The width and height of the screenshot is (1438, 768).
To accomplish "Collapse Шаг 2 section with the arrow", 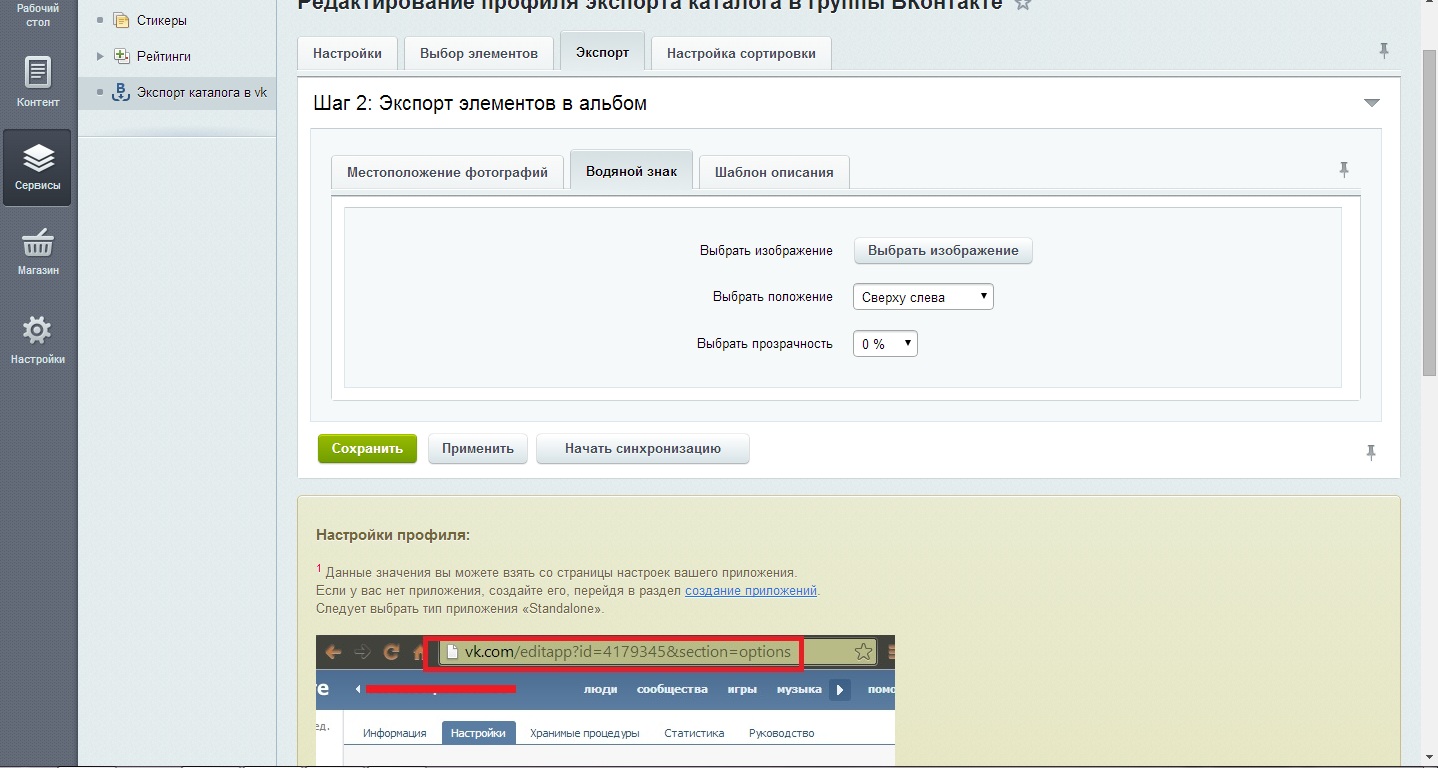I will point(1373,101).
